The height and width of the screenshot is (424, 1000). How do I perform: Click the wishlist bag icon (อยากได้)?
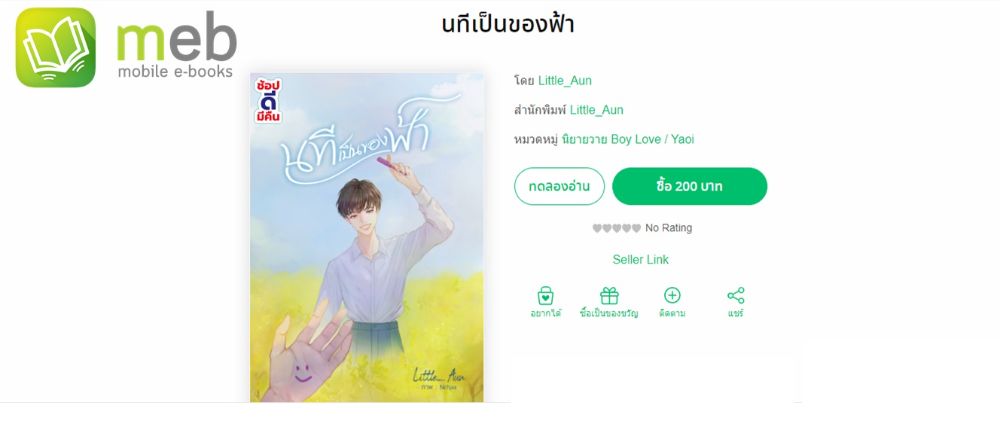[545, 295]
